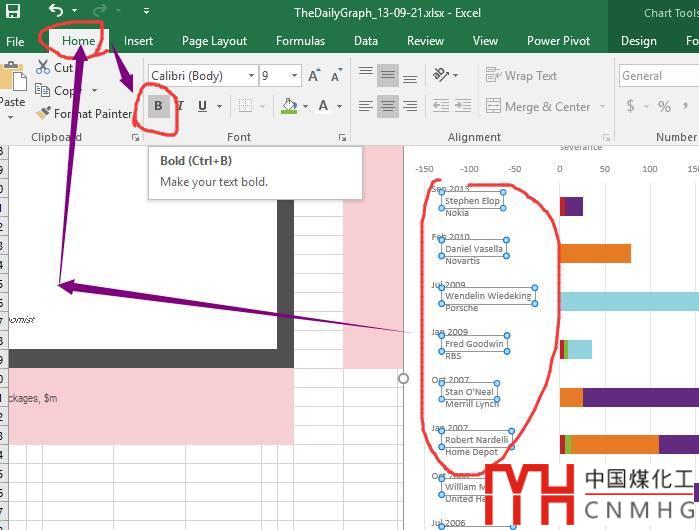Switch to the Insert ribbon tab
Viewport: 699px width, 530px height.
pos(138,41)
